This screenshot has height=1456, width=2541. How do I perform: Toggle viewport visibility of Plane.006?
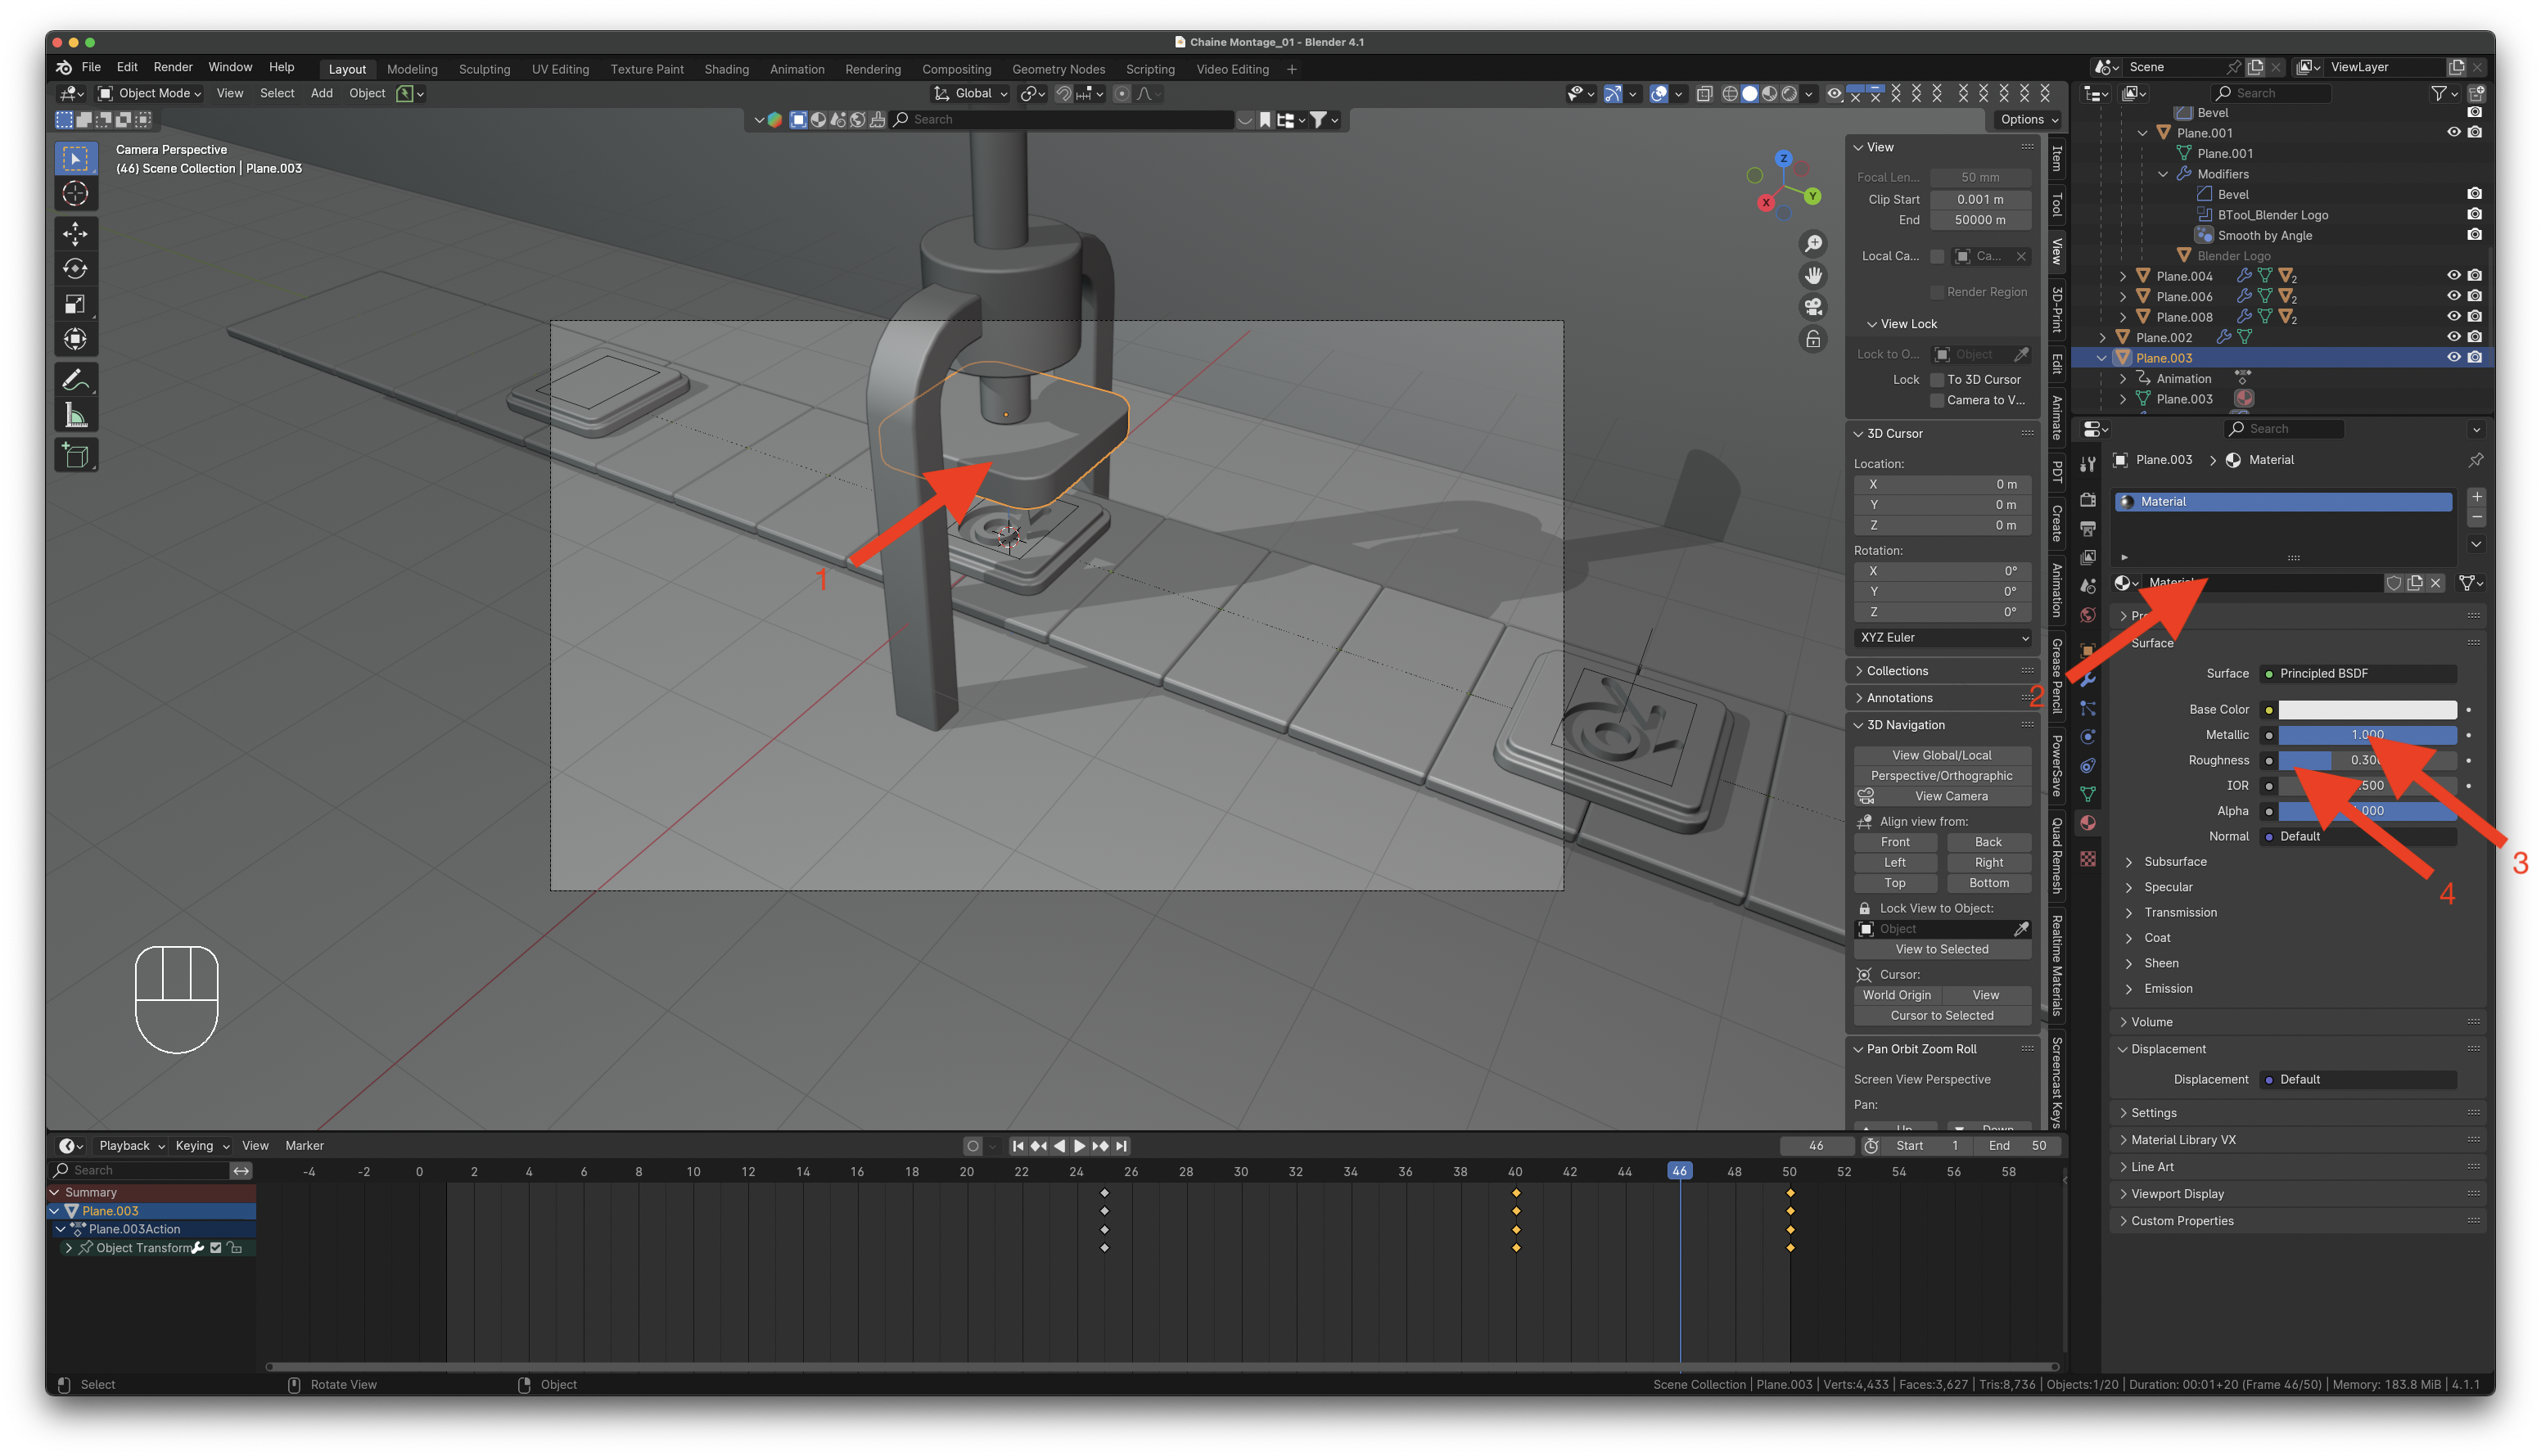2453,296
